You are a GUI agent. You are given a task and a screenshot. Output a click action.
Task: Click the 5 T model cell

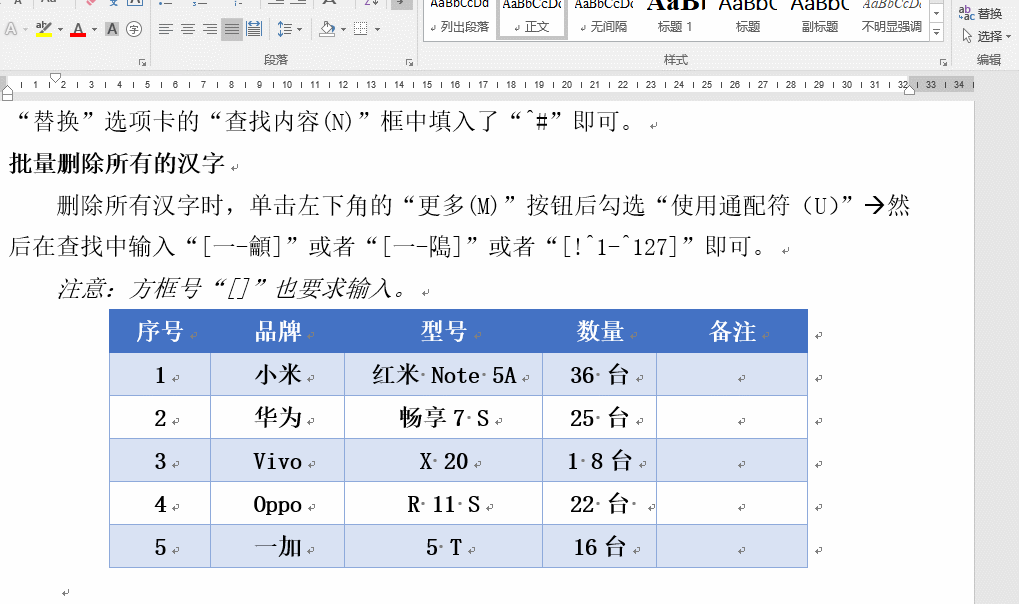click(x=443, y=547)
